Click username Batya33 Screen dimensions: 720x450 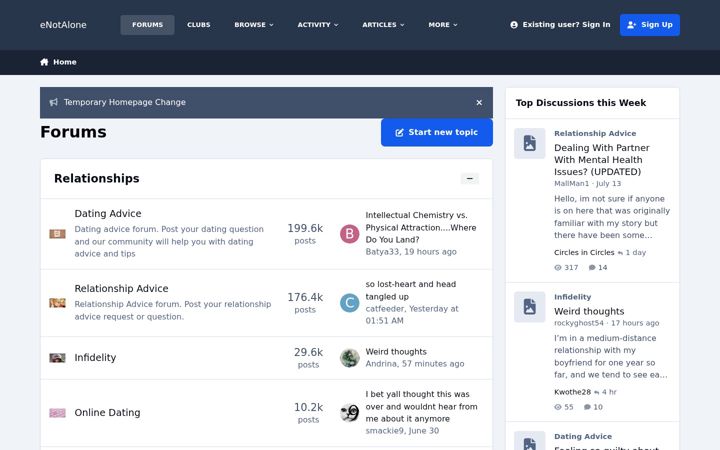pyautogui.click(x=382, y=252)
